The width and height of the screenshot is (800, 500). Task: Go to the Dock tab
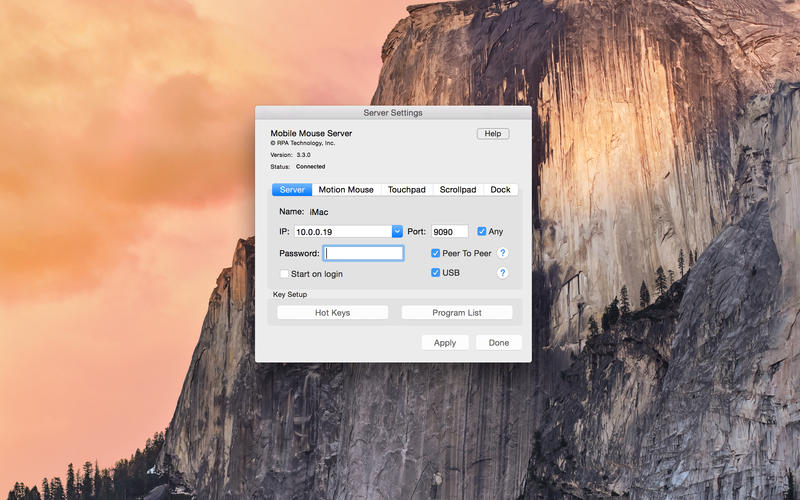point(500,190)
